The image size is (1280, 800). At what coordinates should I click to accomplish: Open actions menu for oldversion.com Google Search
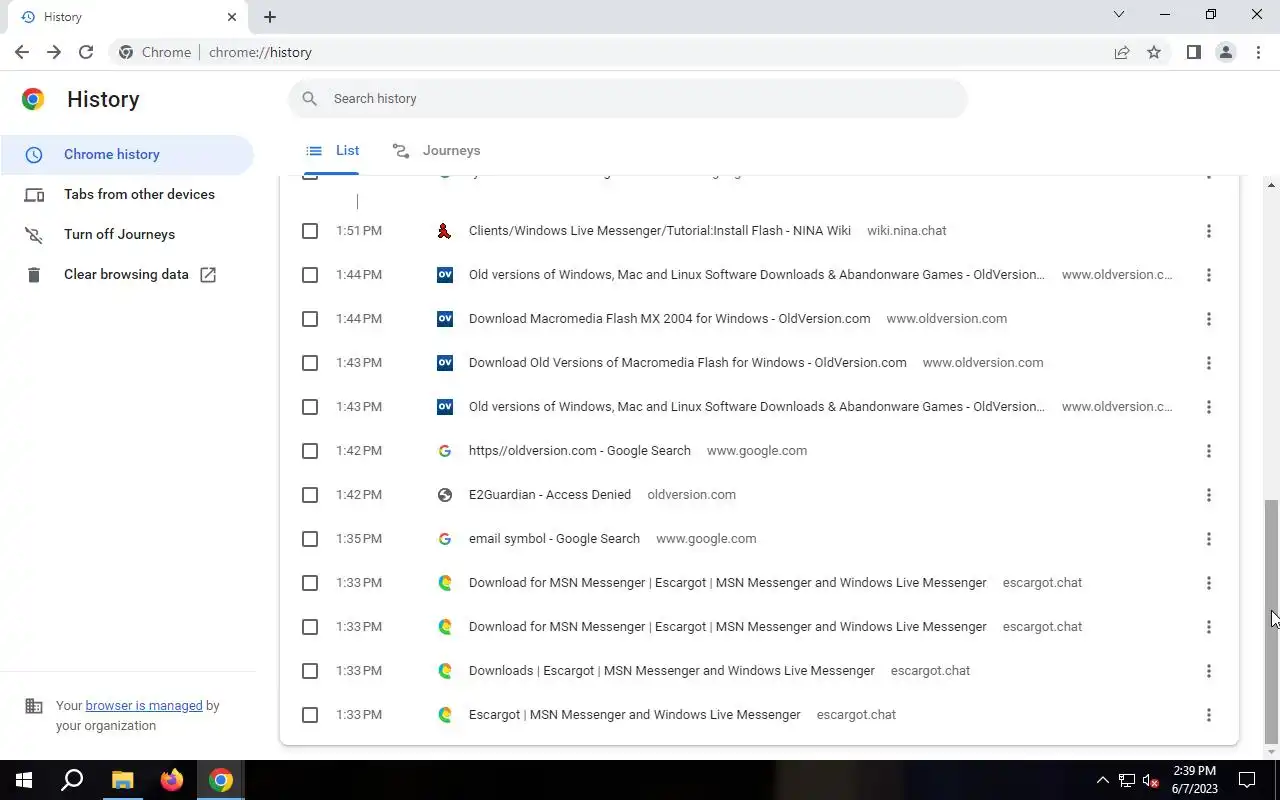click(x=1208, y=451)
